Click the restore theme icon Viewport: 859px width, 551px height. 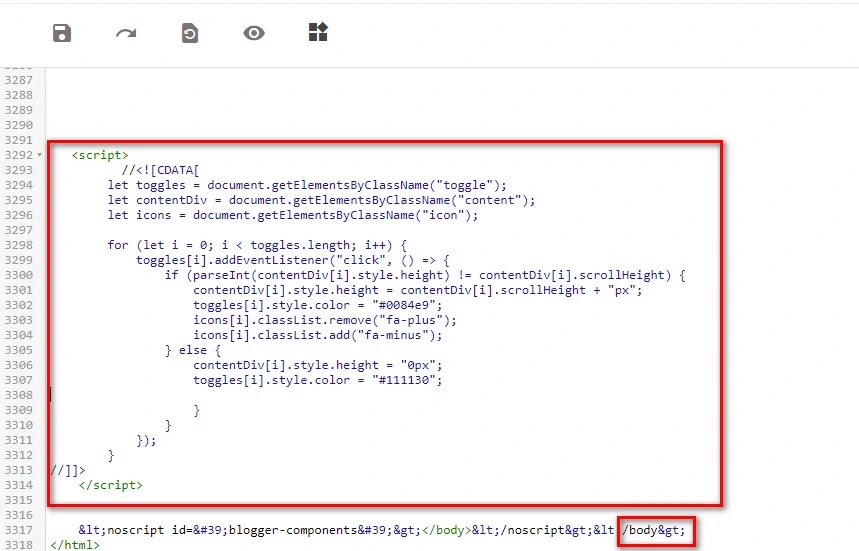(x=190, y=33)
